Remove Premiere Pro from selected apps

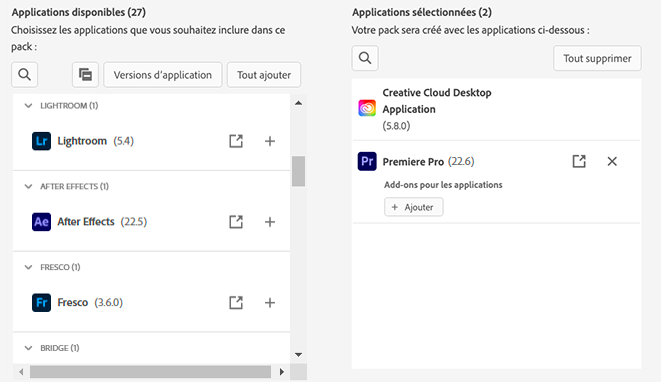click(612, 161)
